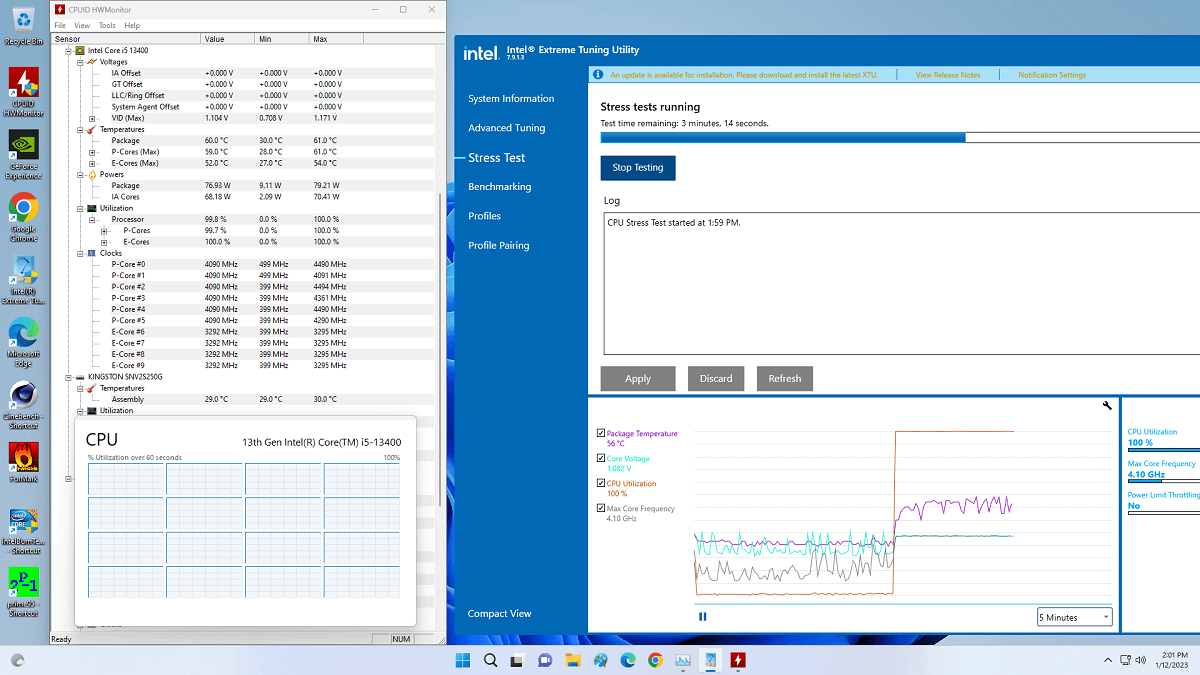This screenshot has height=675, width=1200.
Task: Uncheck the CPU Utilization graph checkbox
Action: (601, 484)
